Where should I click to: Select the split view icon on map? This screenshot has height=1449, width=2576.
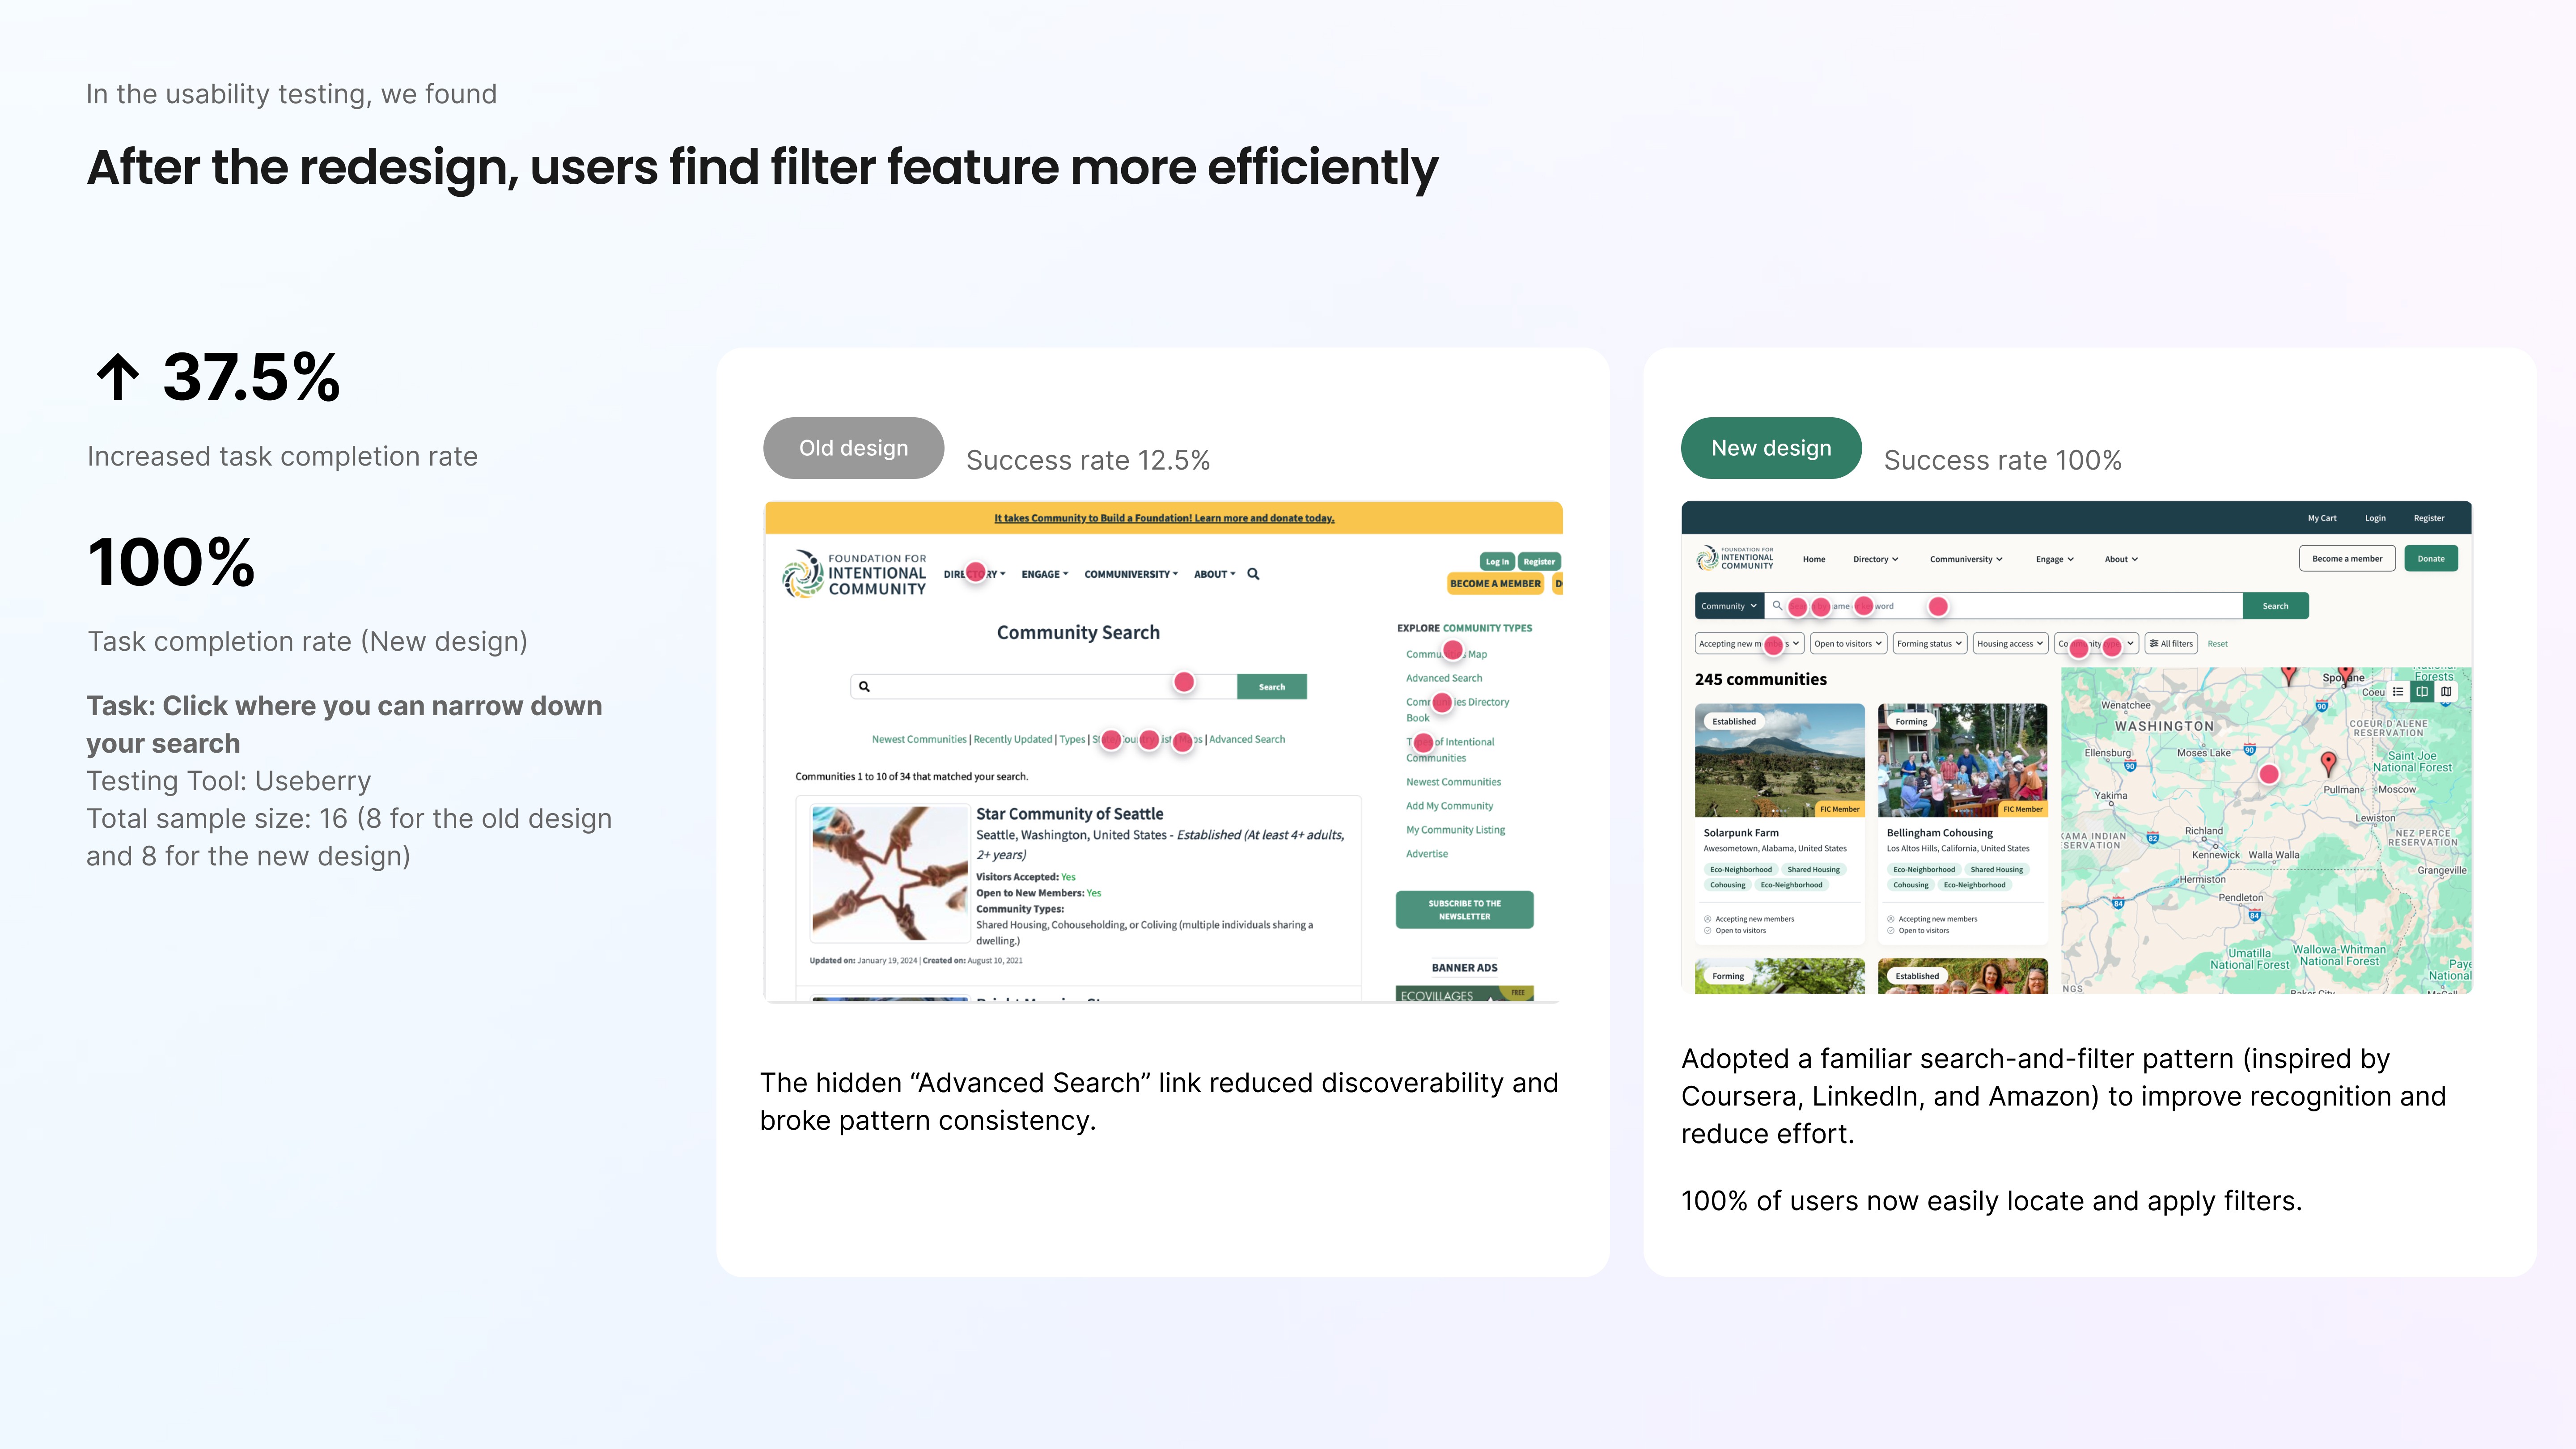pyautogui.click(x=2422, y=691)
